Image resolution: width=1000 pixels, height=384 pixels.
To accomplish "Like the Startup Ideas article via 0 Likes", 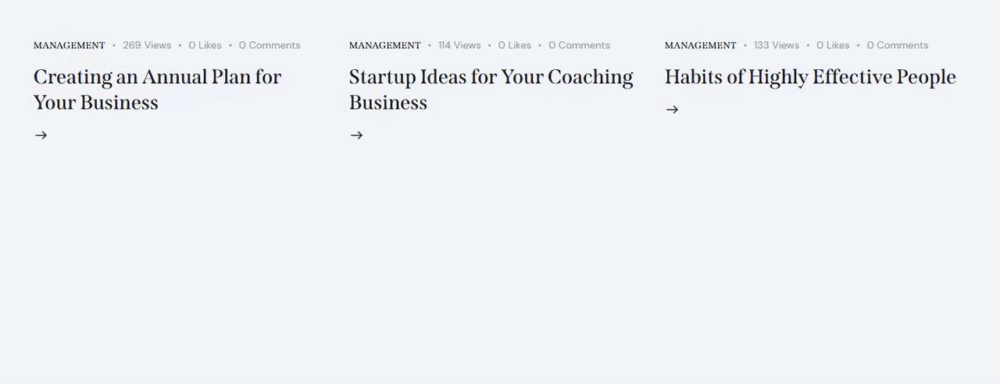I will [x=515, y=45].
